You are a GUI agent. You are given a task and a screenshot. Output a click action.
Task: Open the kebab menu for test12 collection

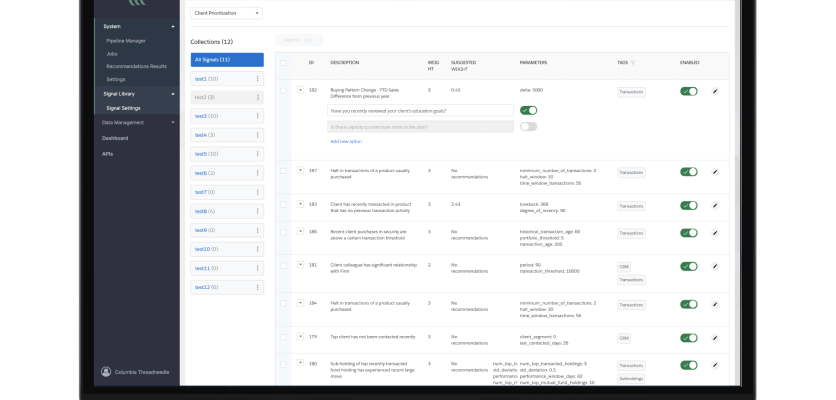(x=258, y=287)
